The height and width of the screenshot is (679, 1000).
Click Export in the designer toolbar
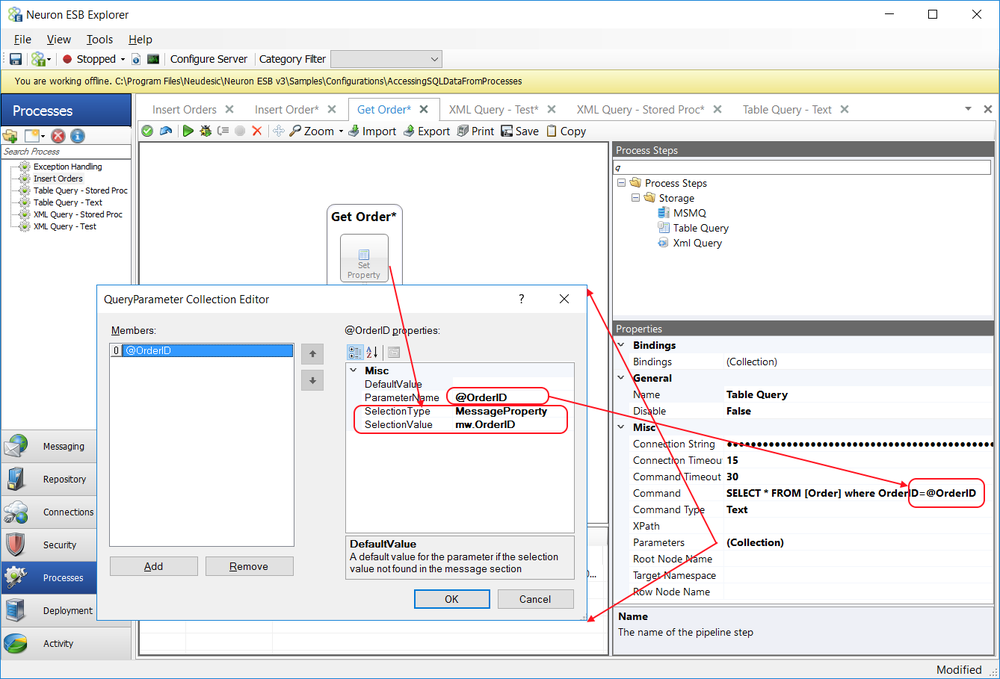pyautogui.click(x=427, y=131)
